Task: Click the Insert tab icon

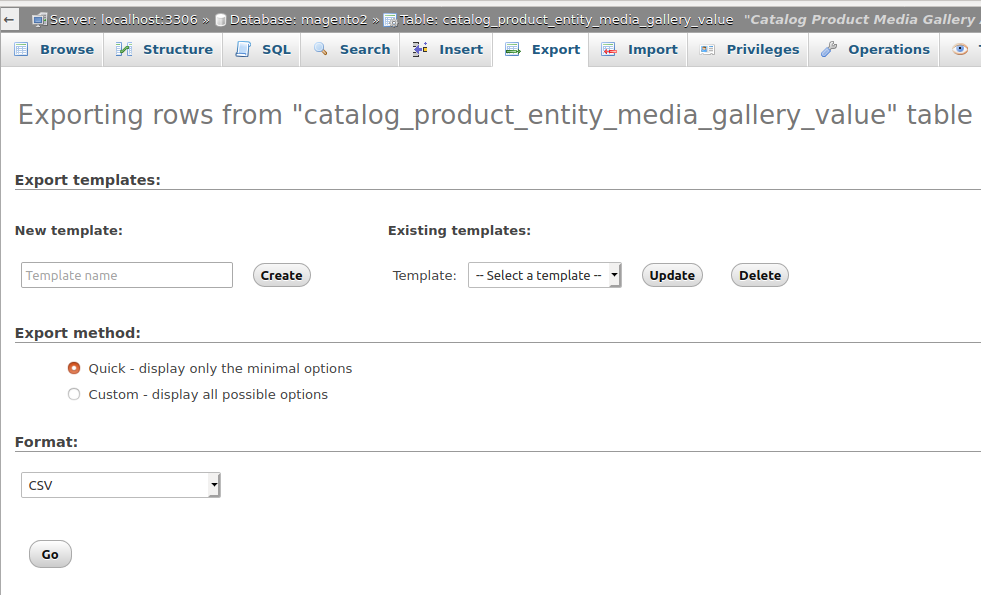Action: tap(420, 49)
